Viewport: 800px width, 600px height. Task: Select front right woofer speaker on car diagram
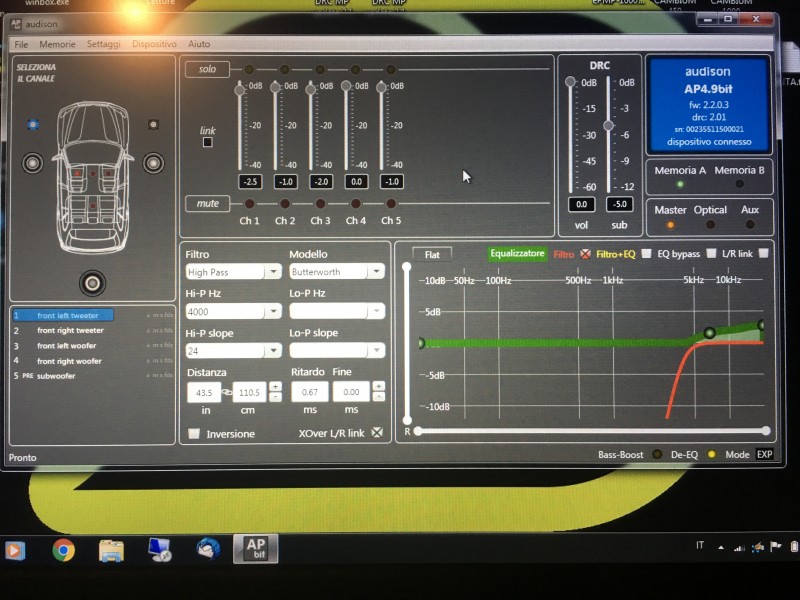tap(153, 163)
